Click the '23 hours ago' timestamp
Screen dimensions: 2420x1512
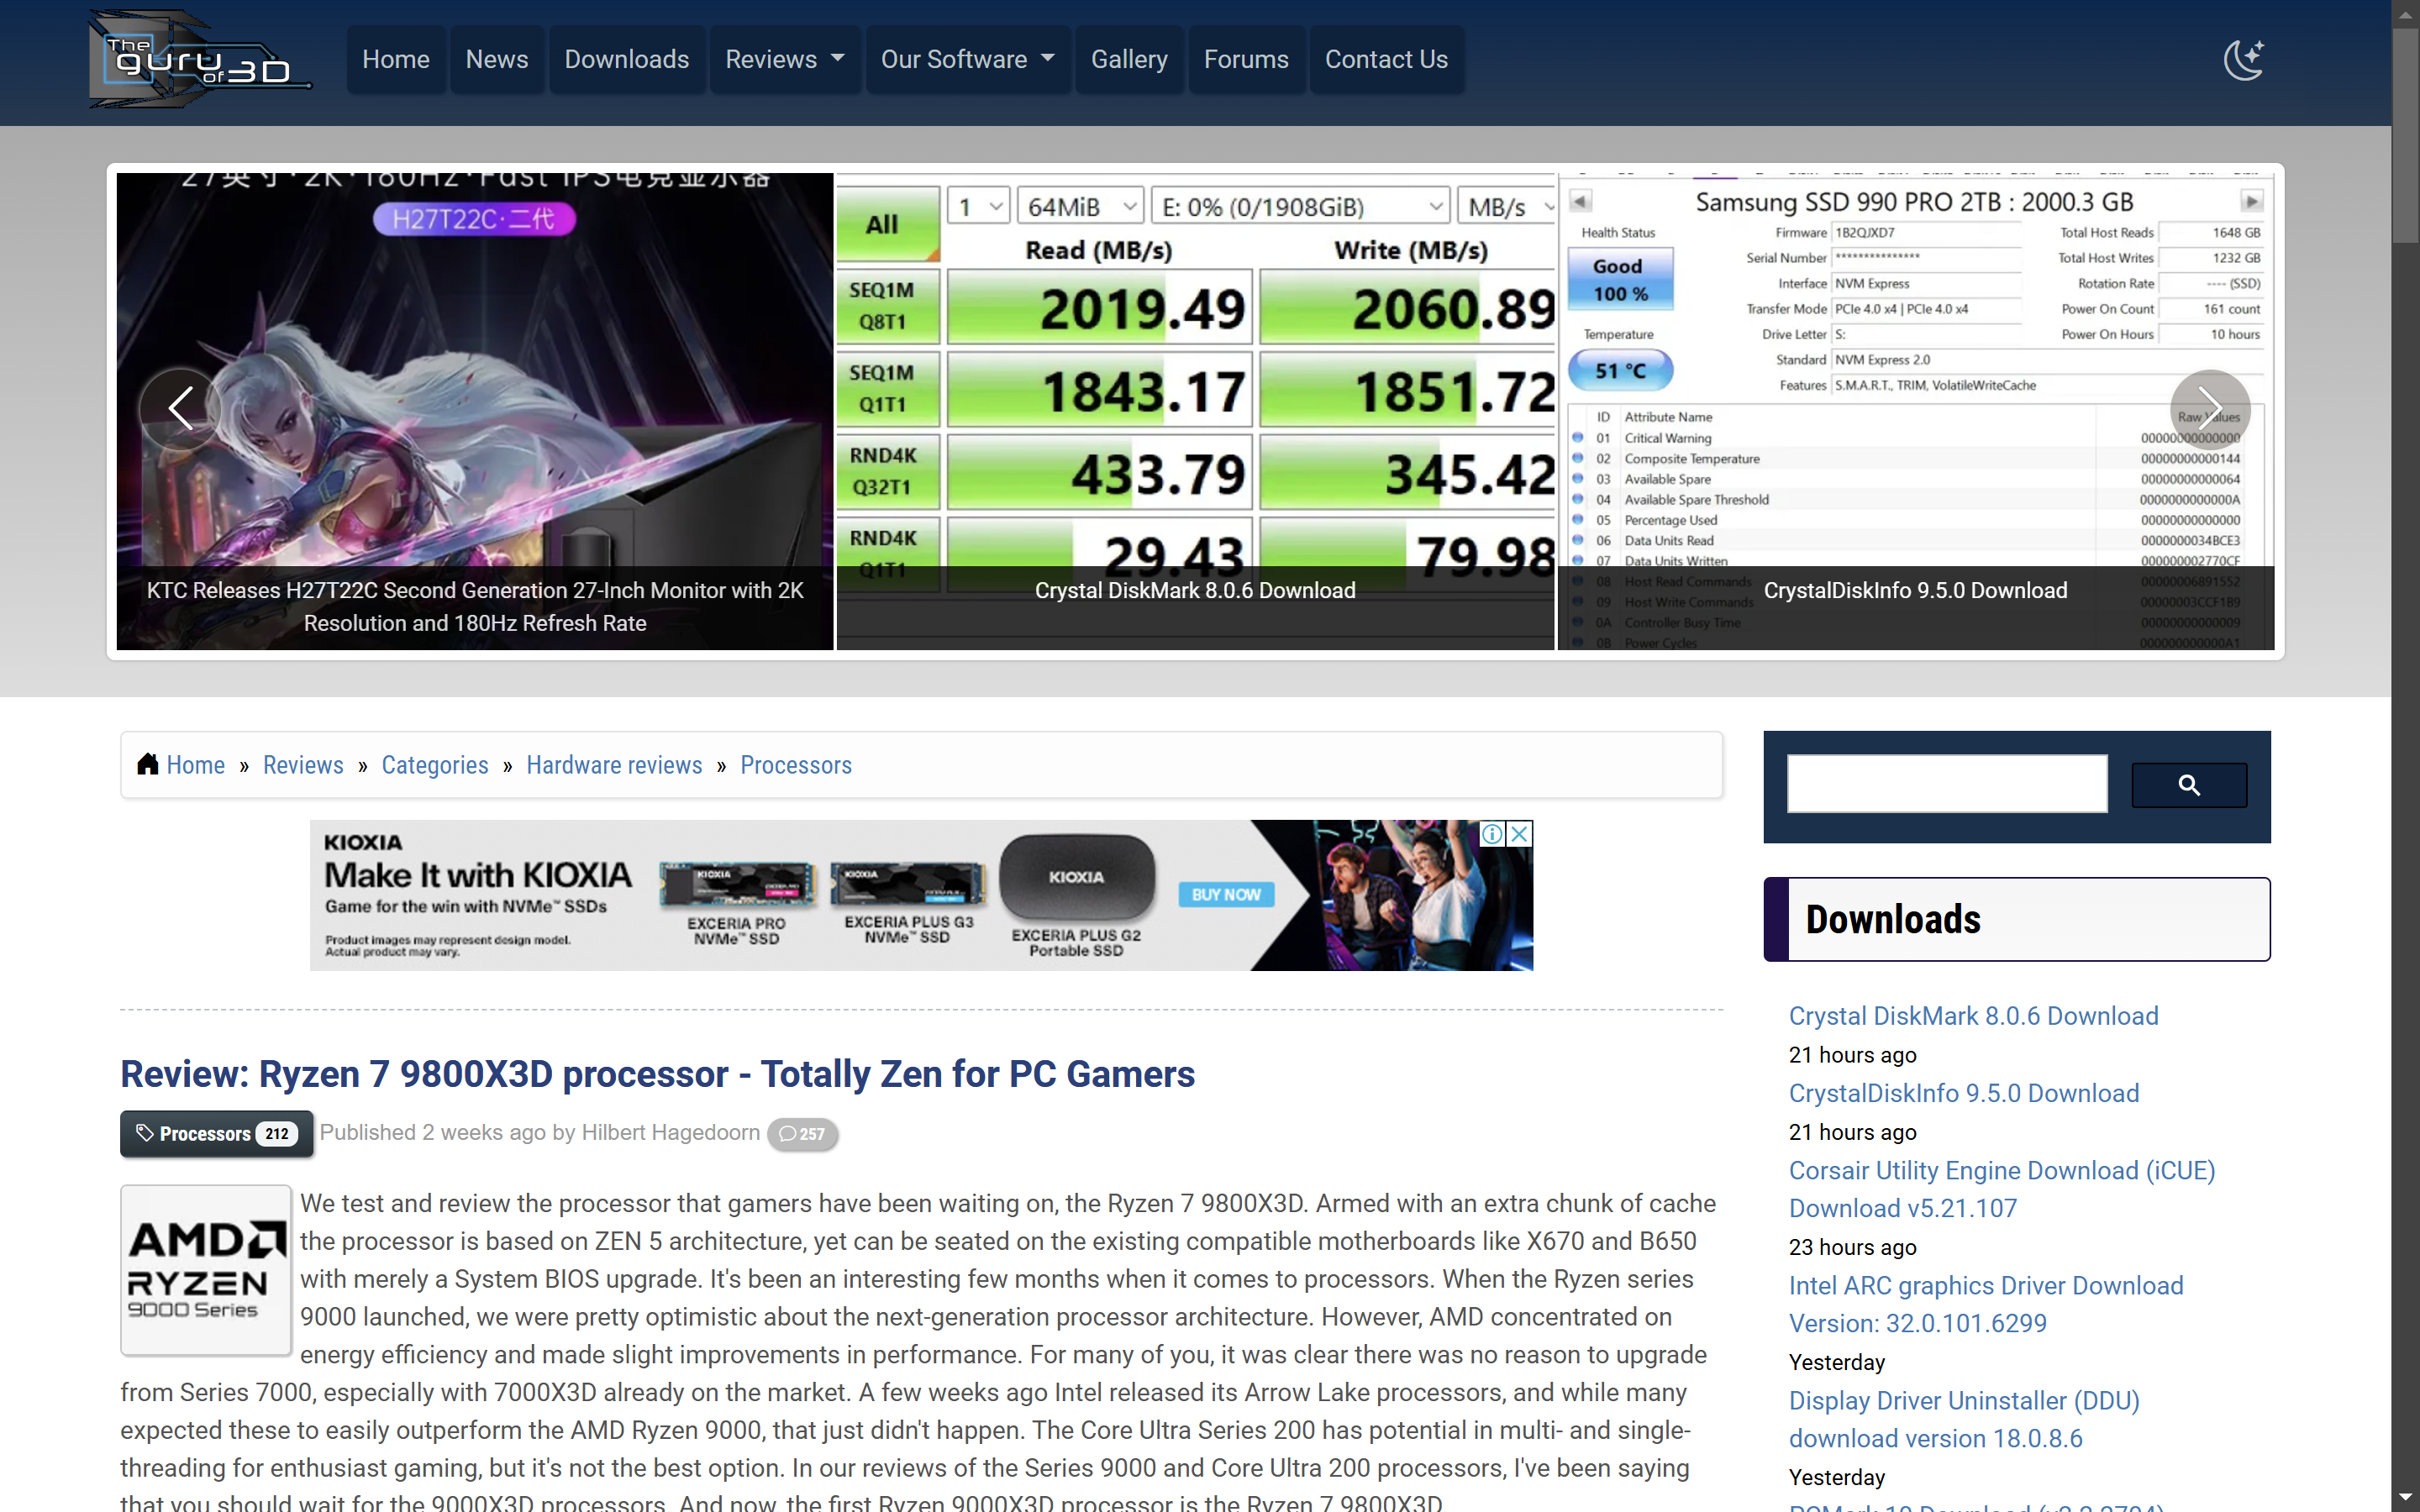[x=1853, y=1247]
